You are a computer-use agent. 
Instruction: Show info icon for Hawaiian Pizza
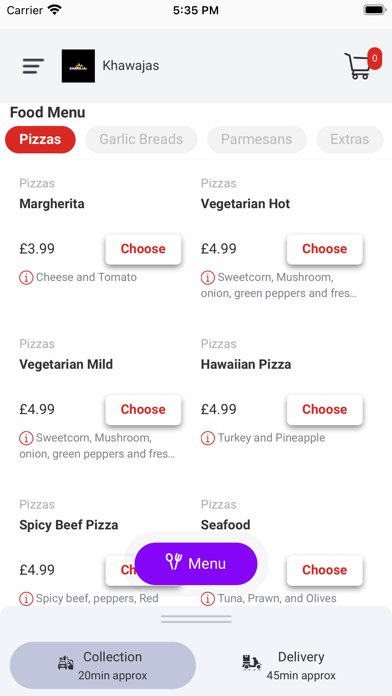[x=208, y=439]
